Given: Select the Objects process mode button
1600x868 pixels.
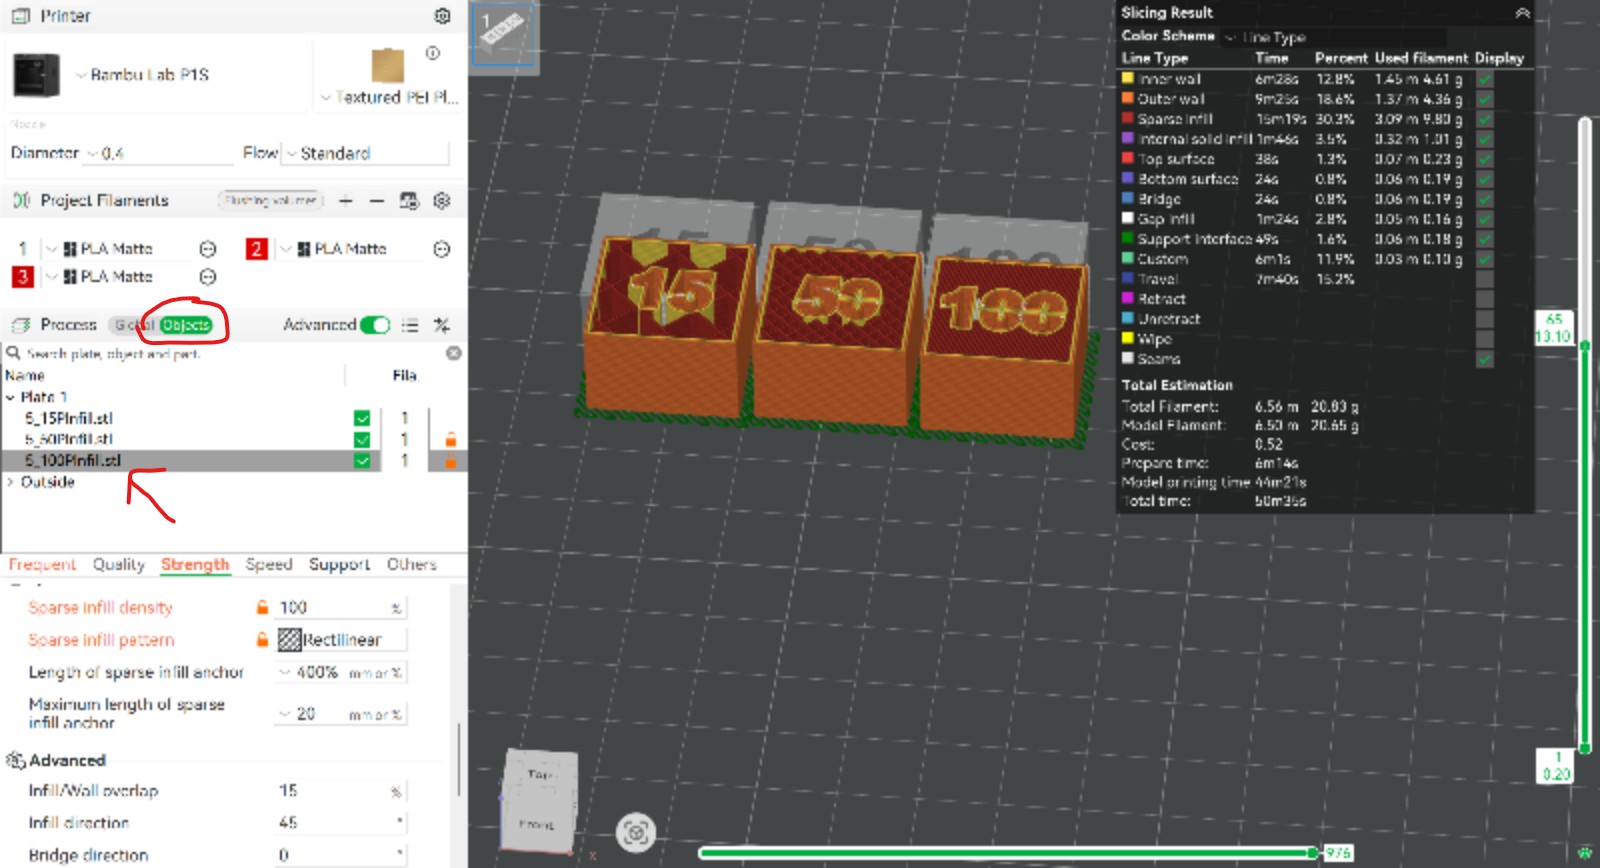Looking at the screenshot, I should click(x=186, y=325).
